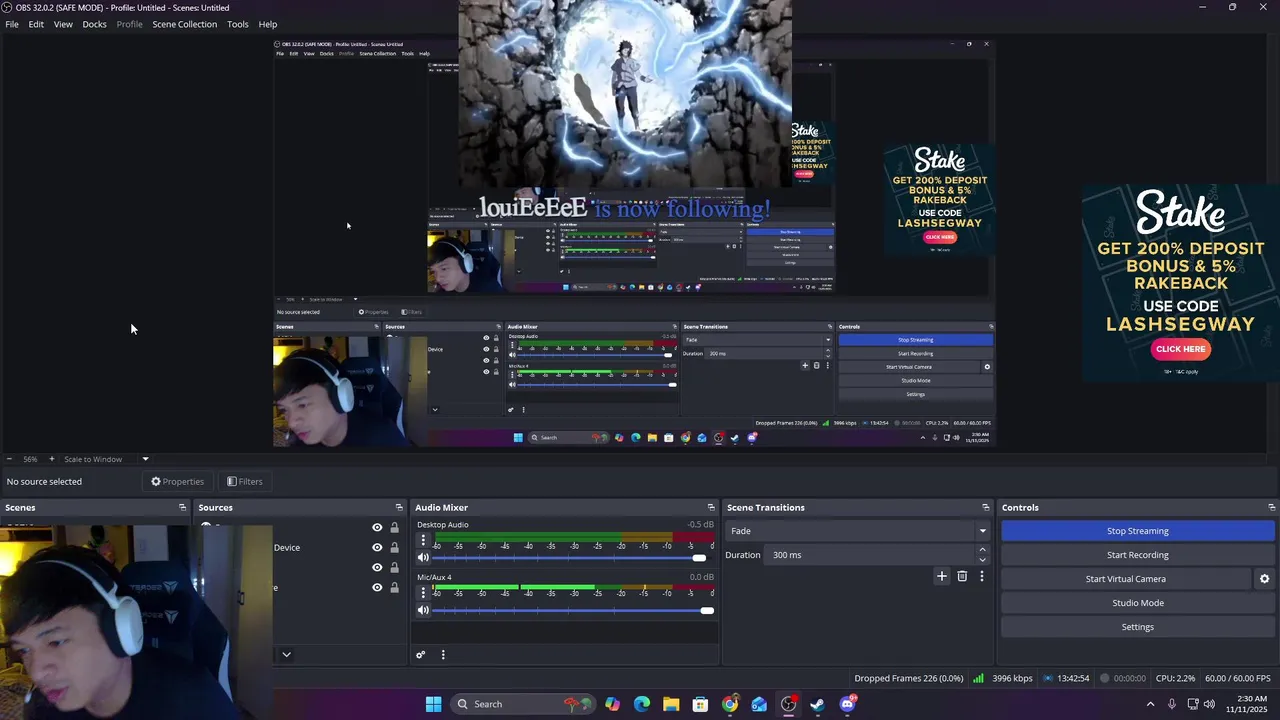Toggle lock on the Device source row
1280x720 pixels.
pyautogui.click(x=394, y=548)
